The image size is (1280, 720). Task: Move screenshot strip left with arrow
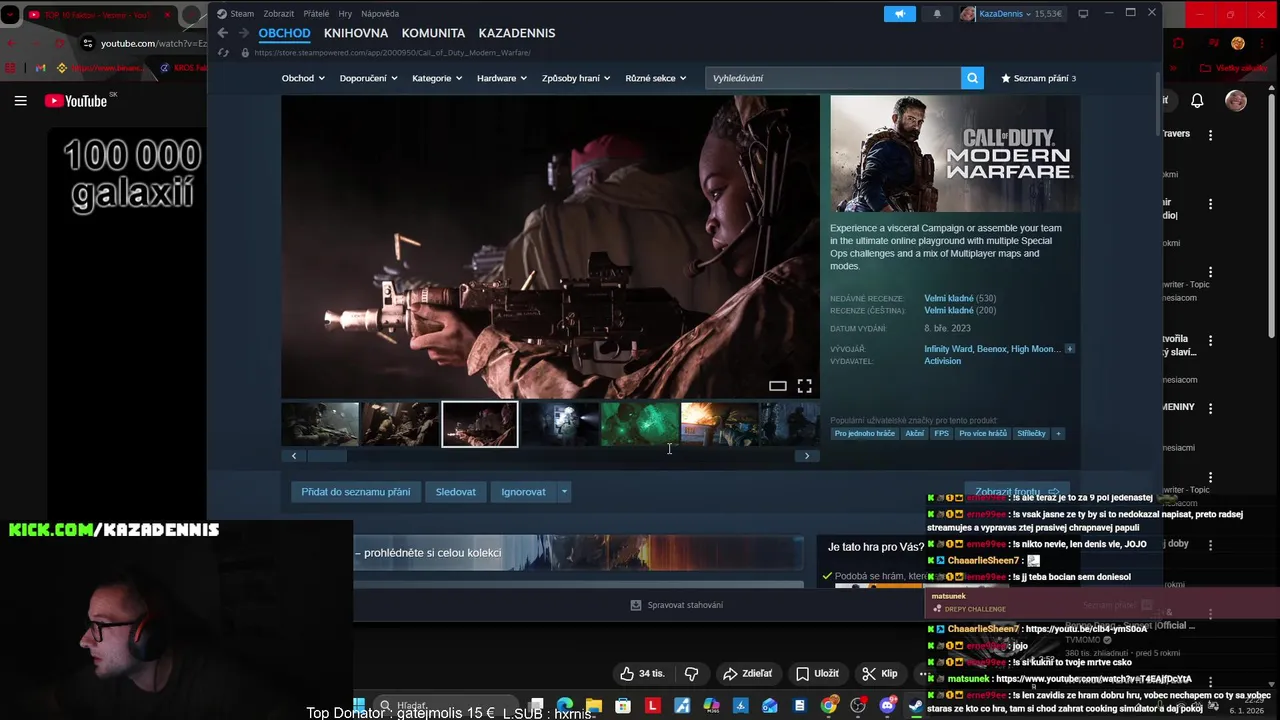click(x=294, y=456)
